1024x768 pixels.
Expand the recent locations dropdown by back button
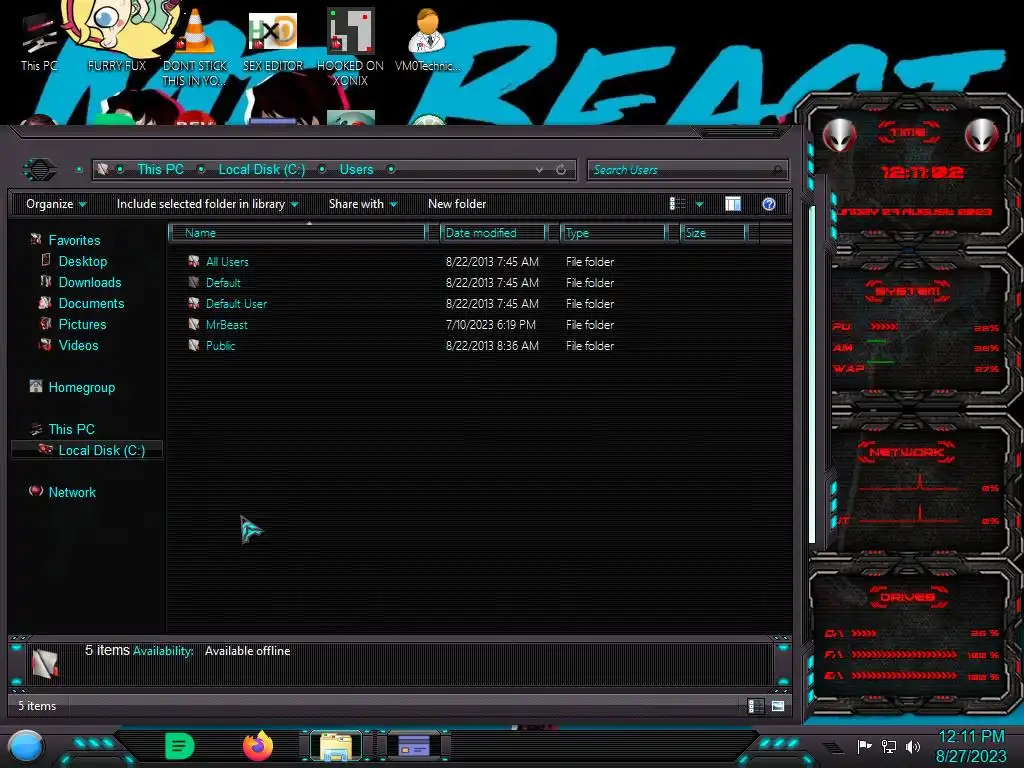coord(79,170)
